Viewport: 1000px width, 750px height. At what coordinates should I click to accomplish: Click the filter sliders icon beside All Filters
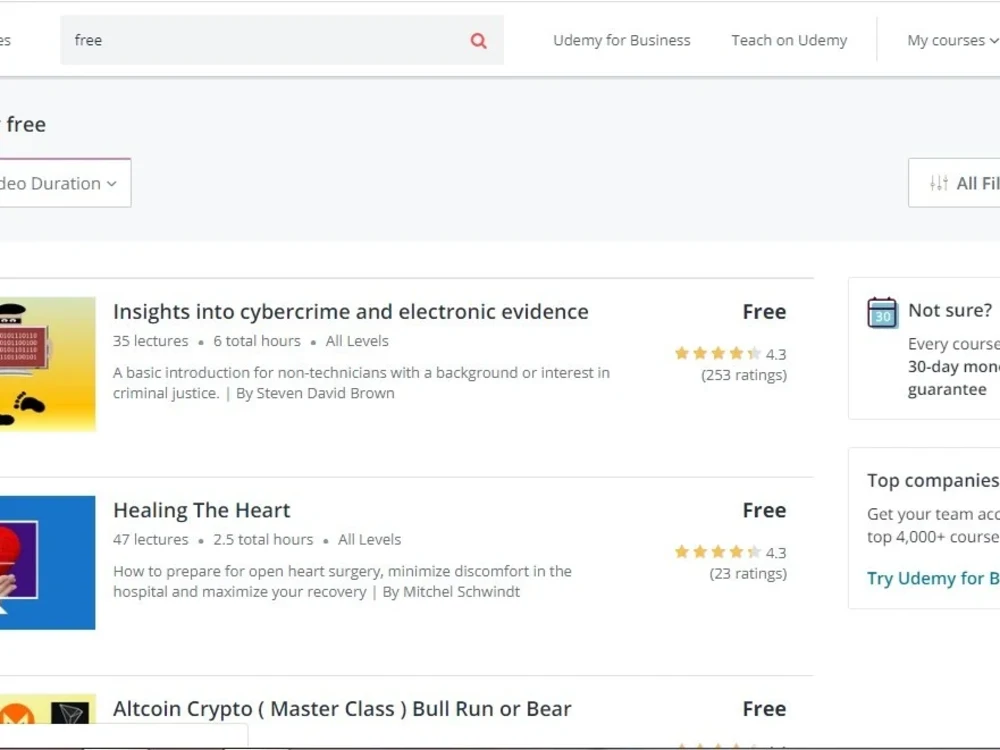(x=939, y=183)
